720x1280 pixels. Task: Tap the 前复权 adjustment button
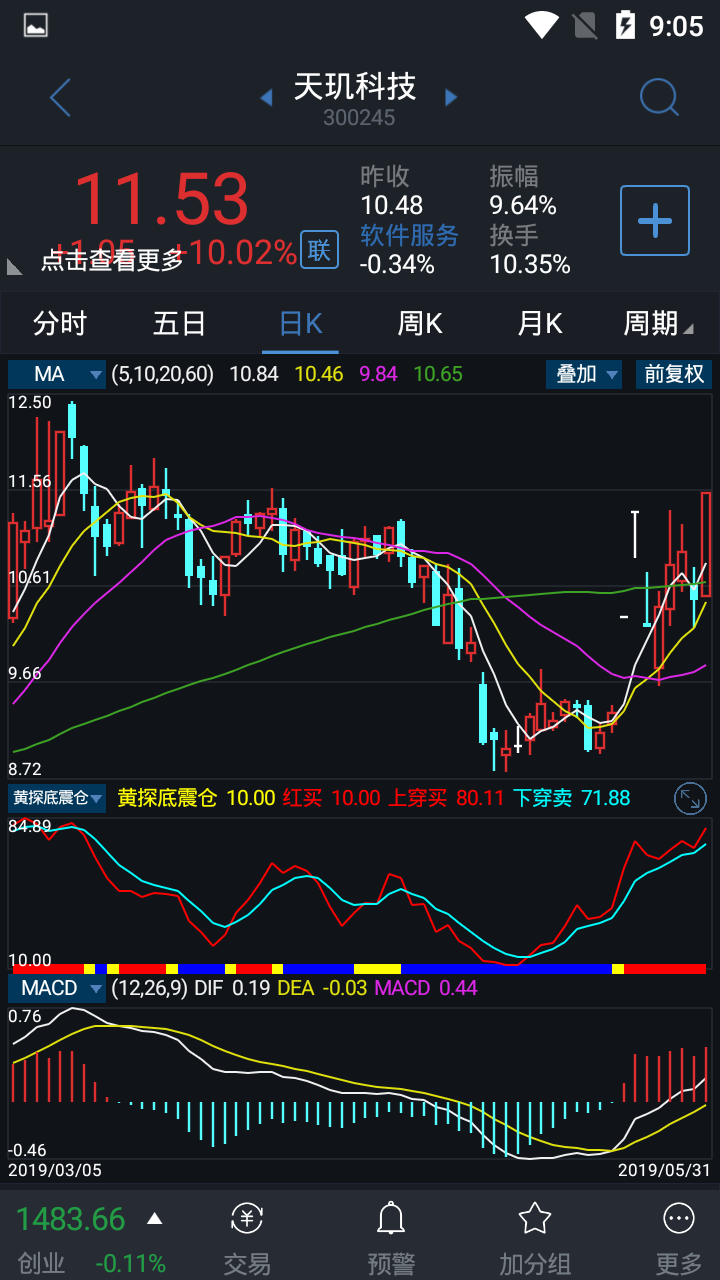674,374
